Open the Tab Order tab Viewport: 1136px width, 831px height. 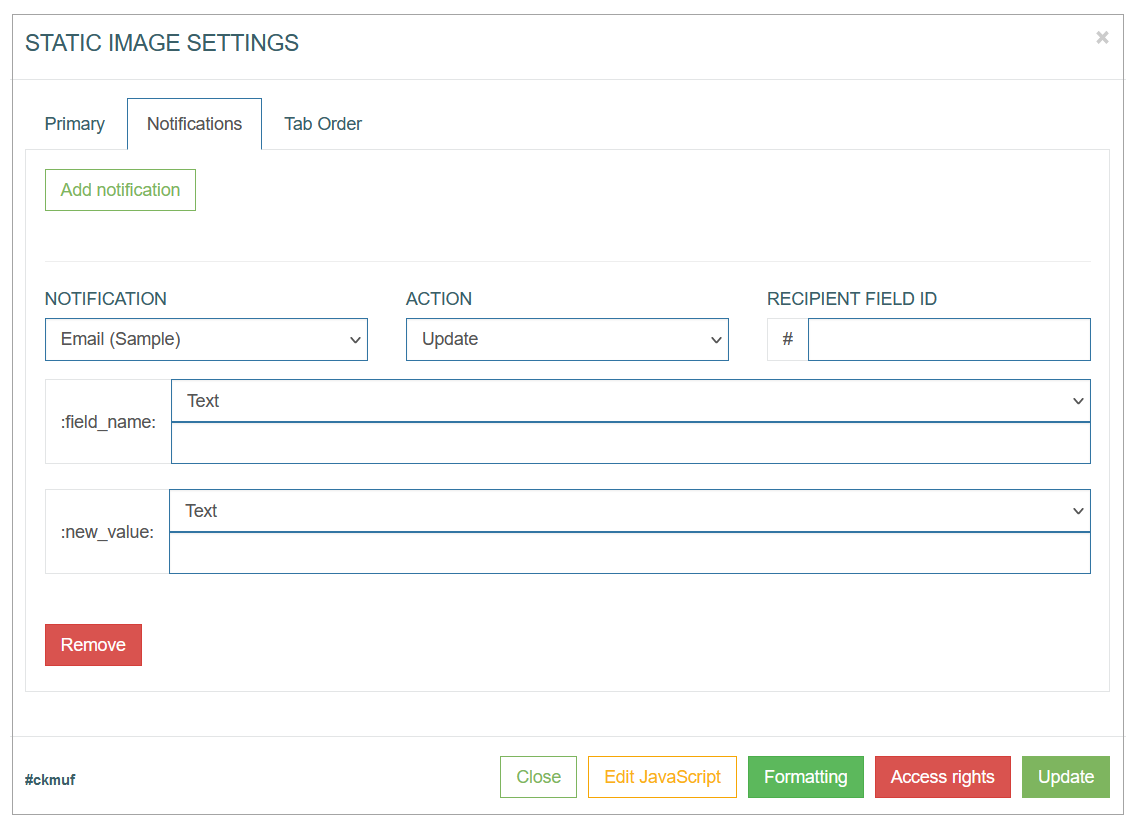(x=322, y=124)
